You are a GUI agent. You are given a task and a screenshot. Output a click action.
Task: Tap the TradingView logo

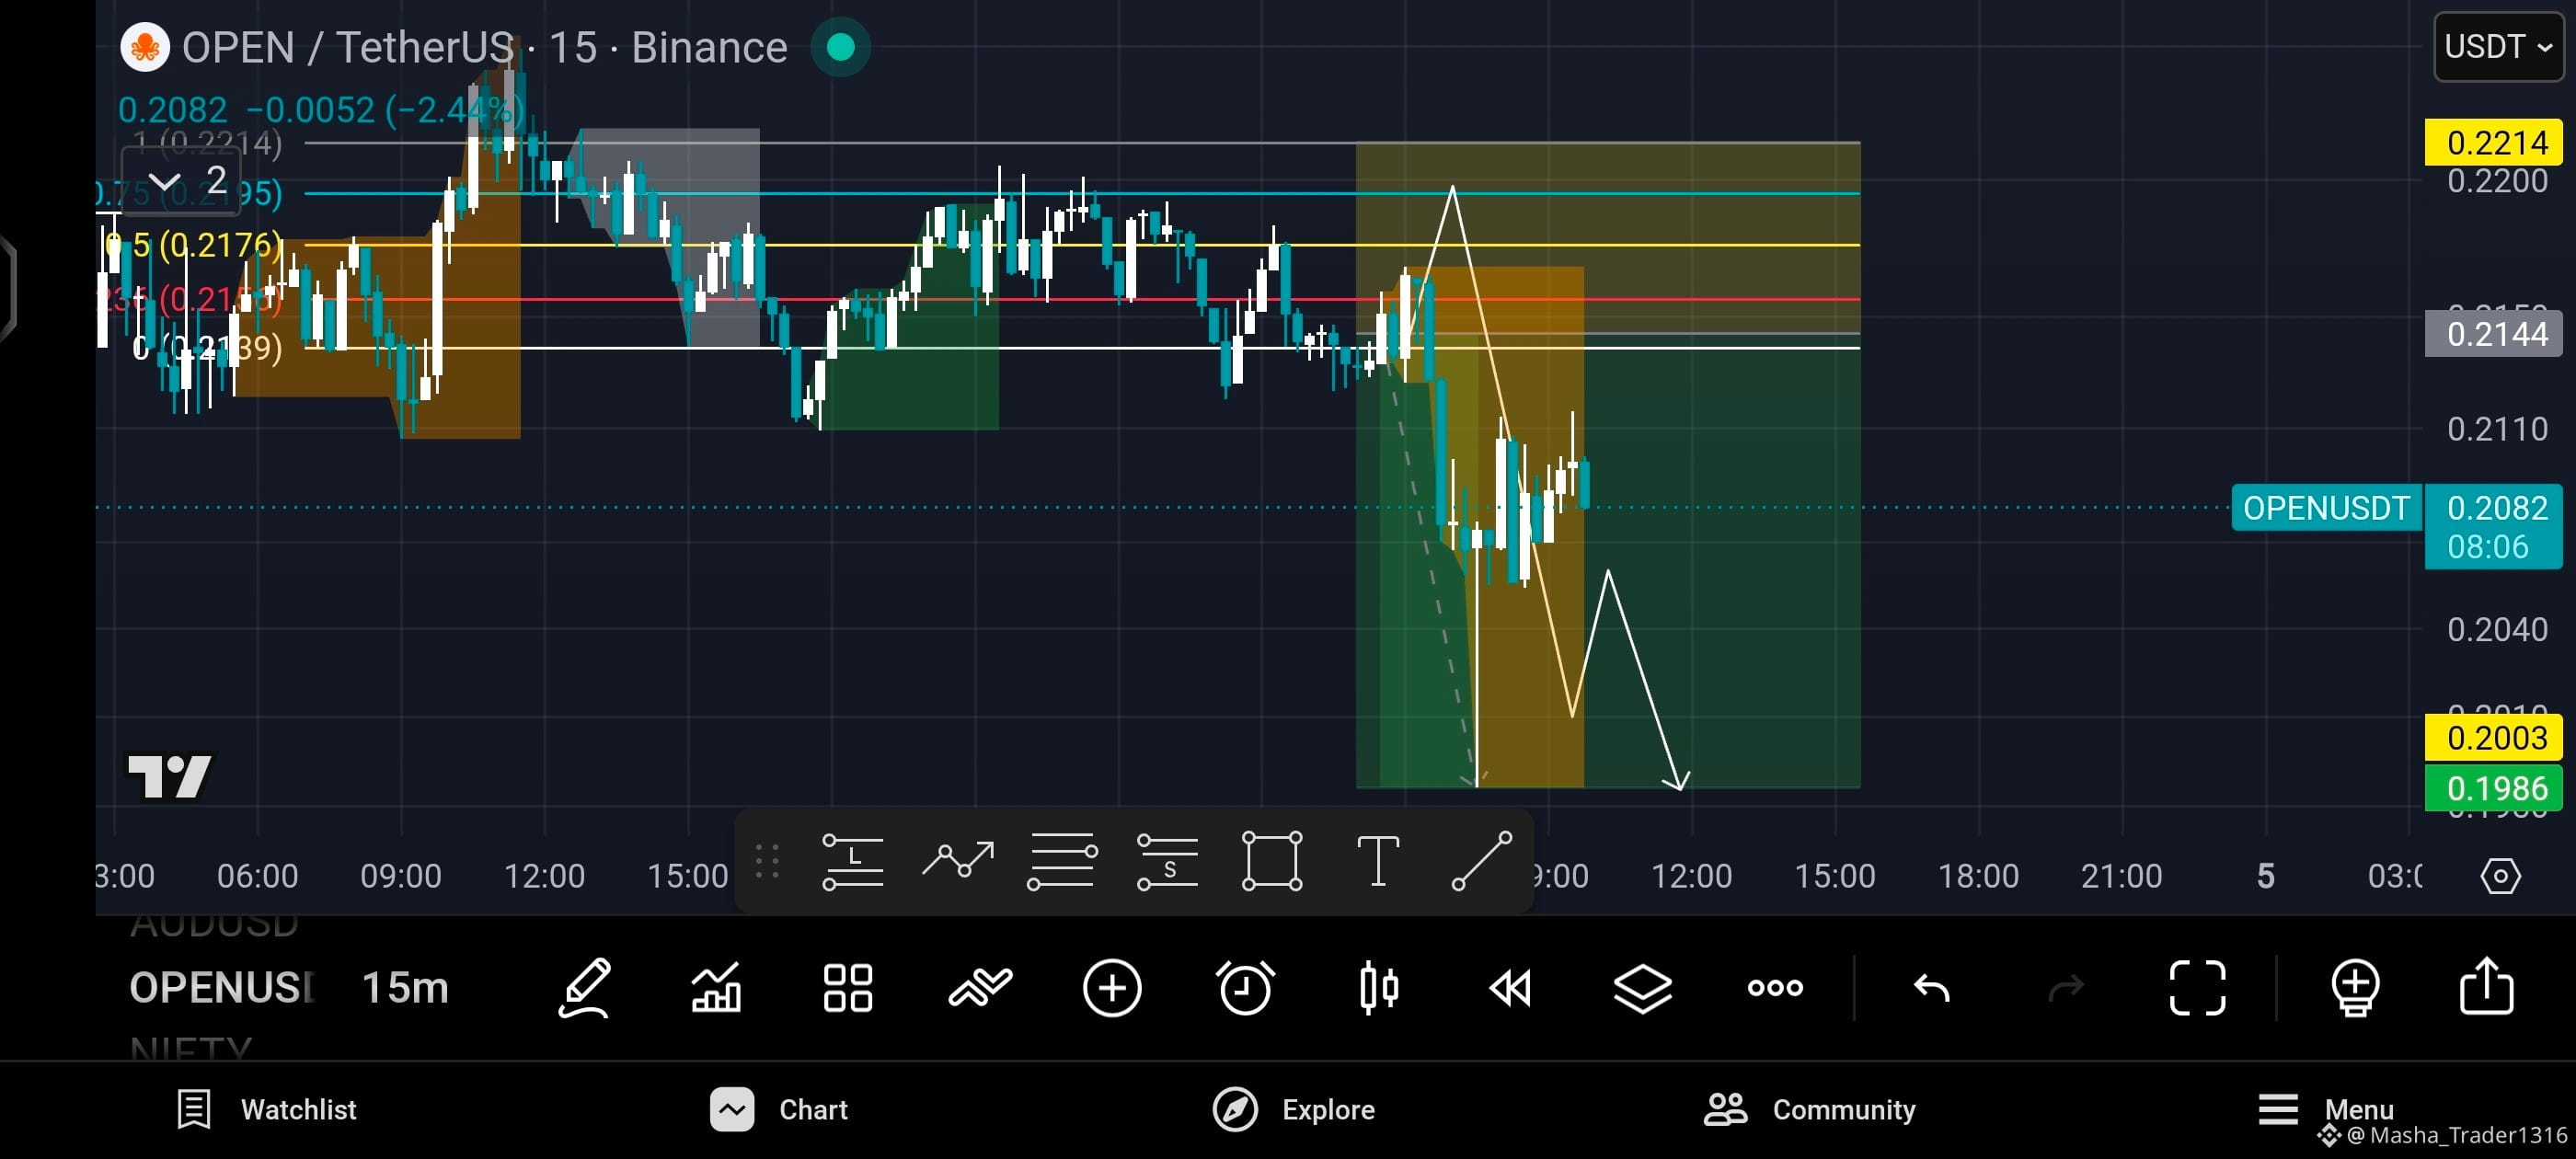(x=170, y=776)
